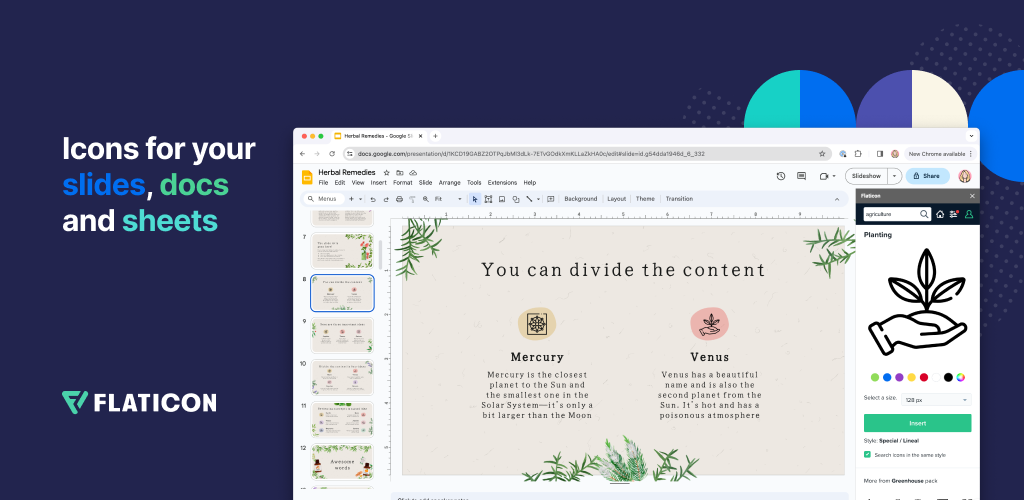Select the Text box tool
Viewport: 1024px width, 500px height.
click(x=488, y=199)
